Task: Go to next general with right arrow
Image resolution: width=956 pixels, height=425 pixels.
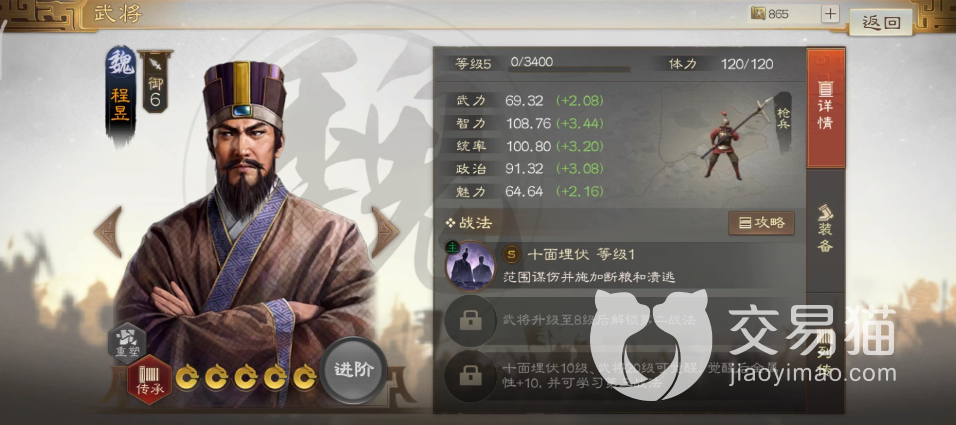Action: [x=385, y=232]
